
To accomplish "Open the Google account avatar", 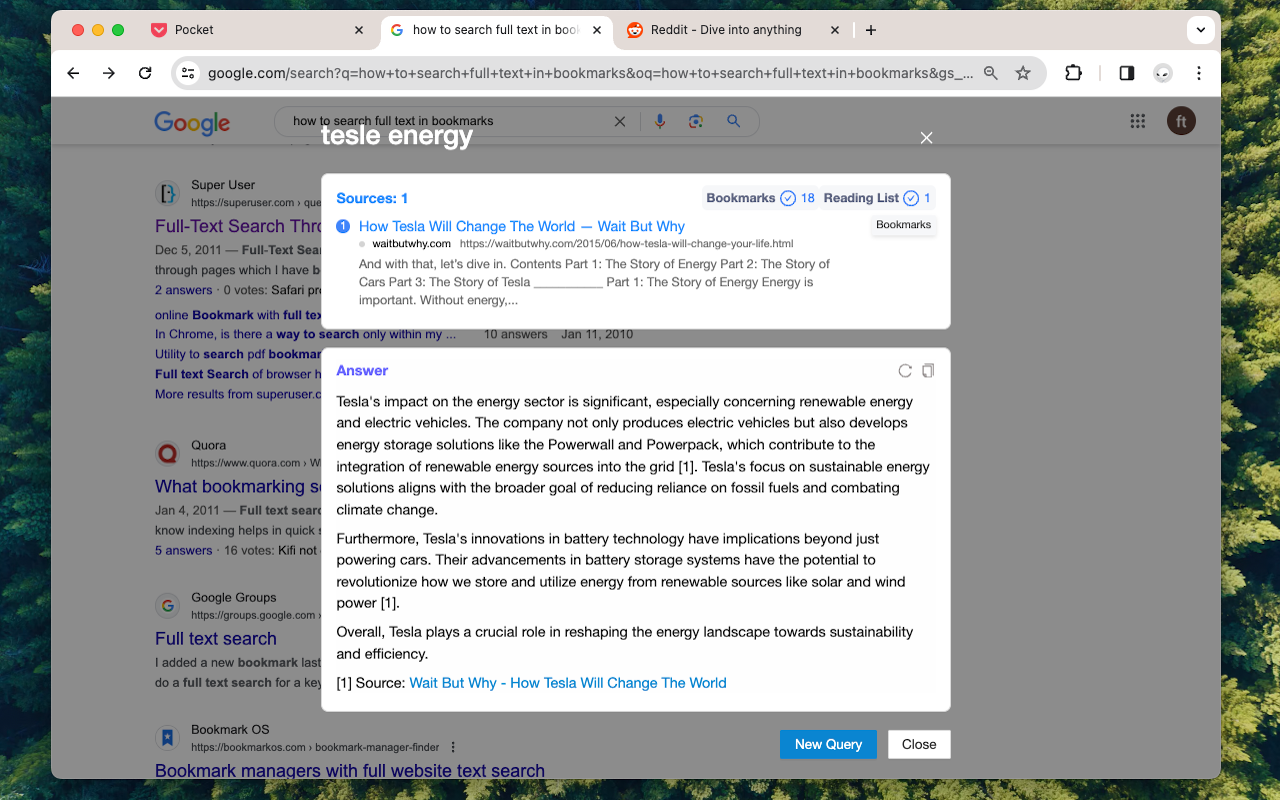I will coord(1181,121).
